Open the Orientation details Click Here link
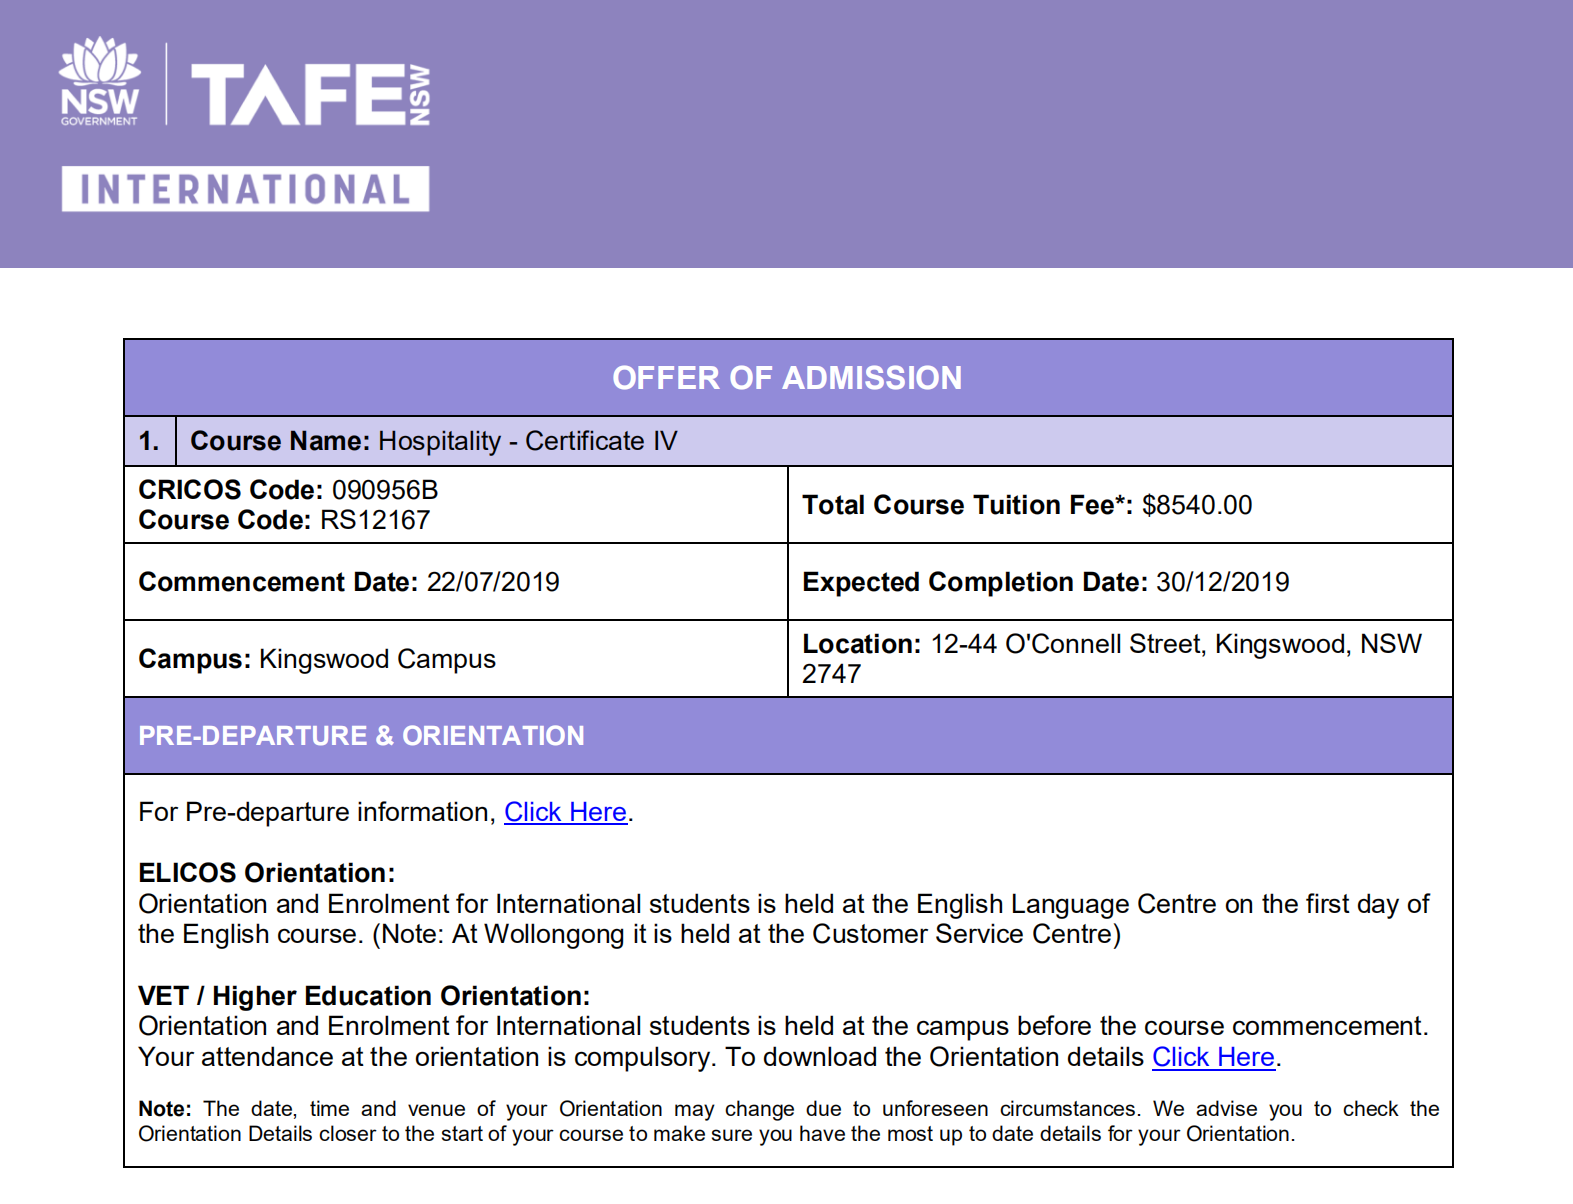This screenshot has width=1573, height=1204. pyautogui.click(x=1213, y=1057)
